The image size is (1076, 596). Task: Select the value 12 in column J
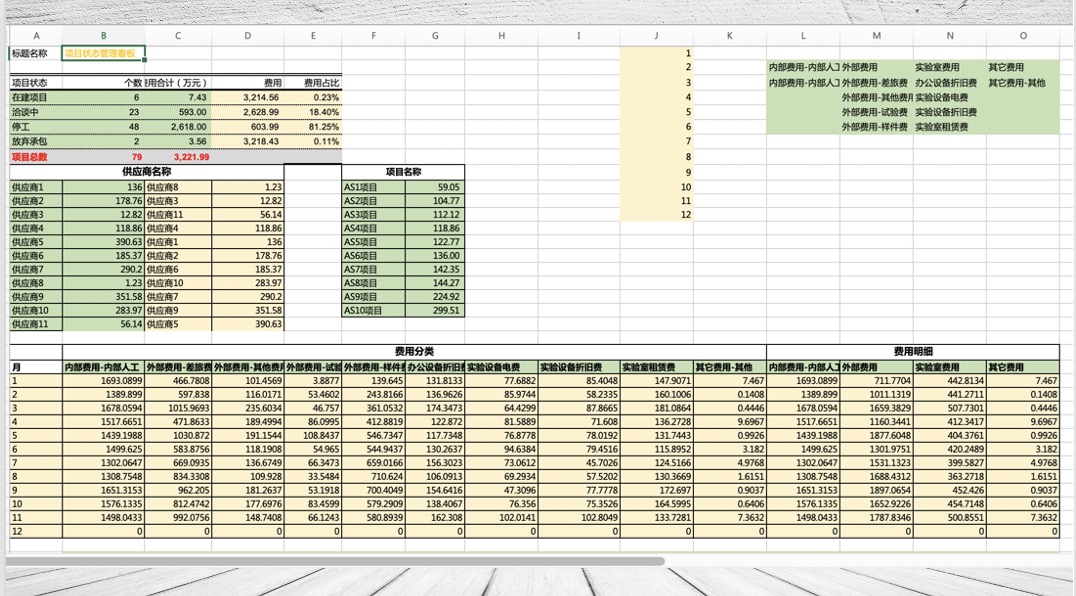click(656, 215)
